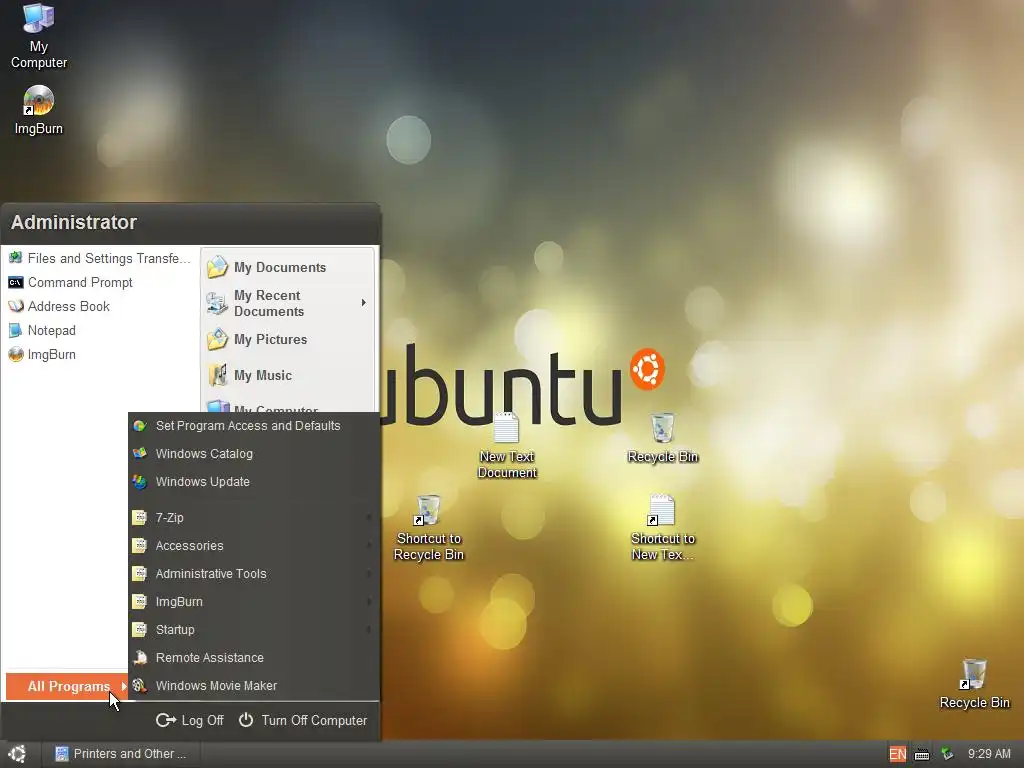Click the Set Program Access and Defaults icon
Viewport: 1024px width, 768px height.
tap(139, 426)
